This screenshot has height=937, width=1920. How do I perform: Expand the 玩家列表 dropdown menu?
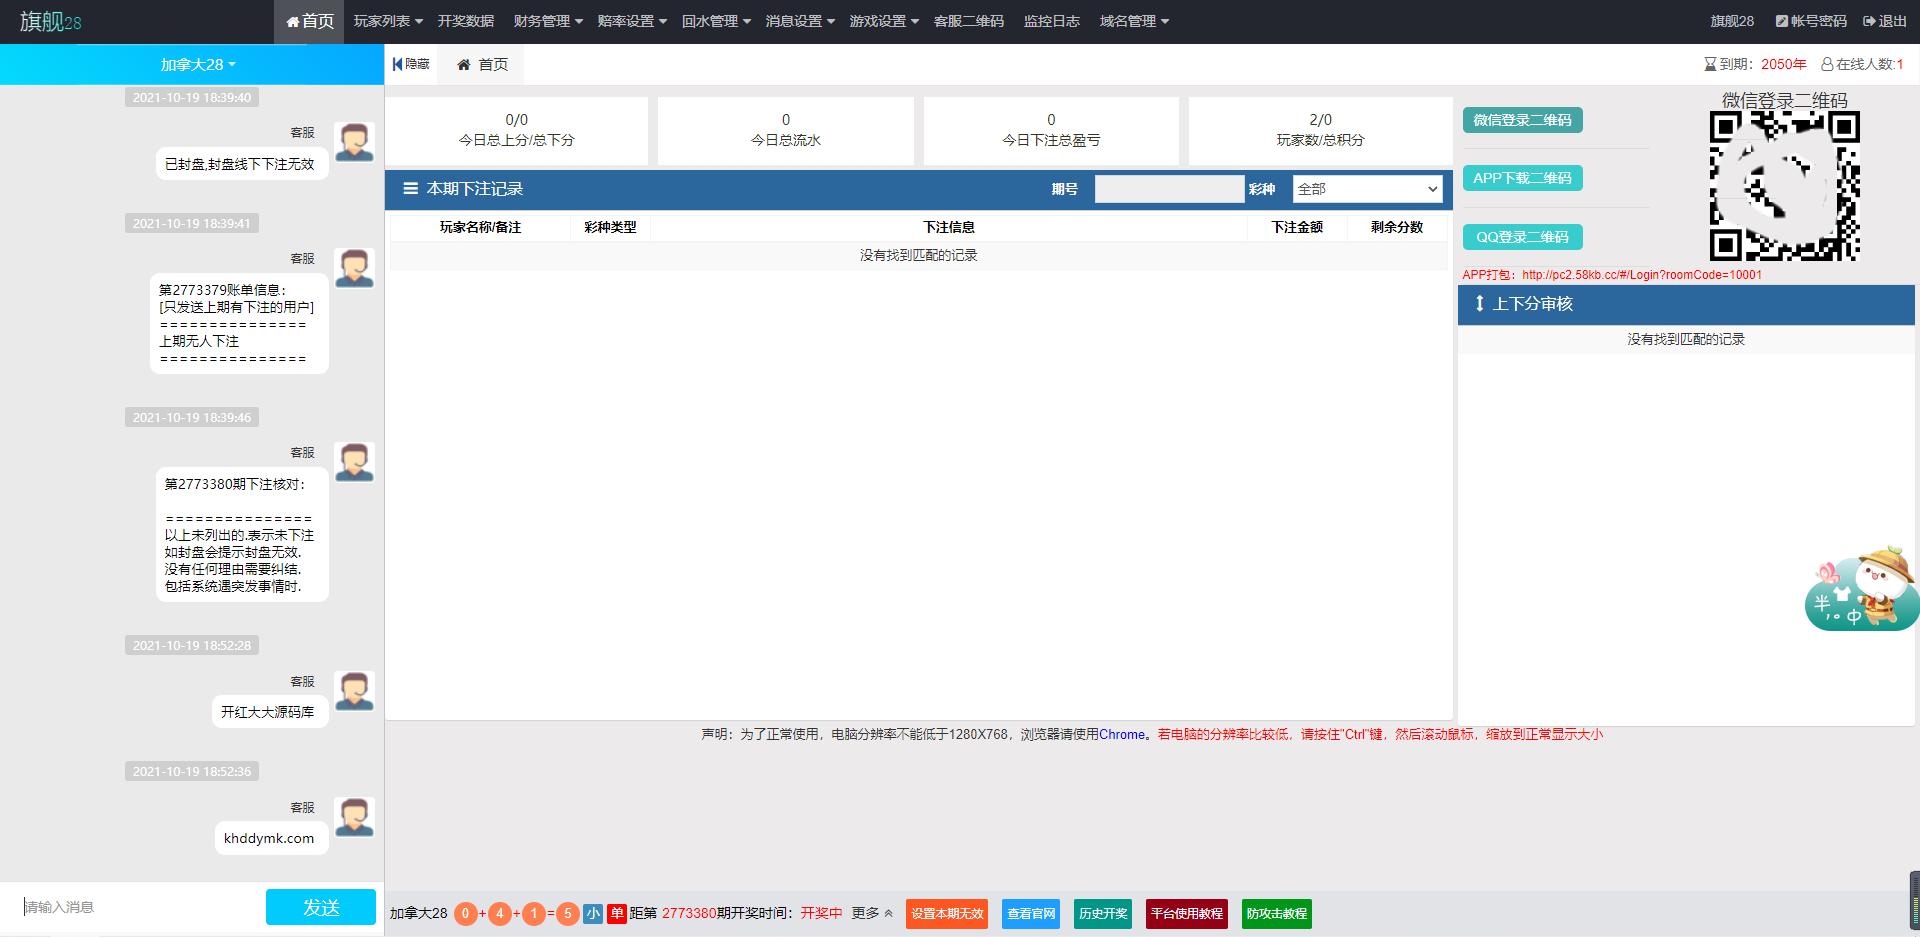point(388,21)
